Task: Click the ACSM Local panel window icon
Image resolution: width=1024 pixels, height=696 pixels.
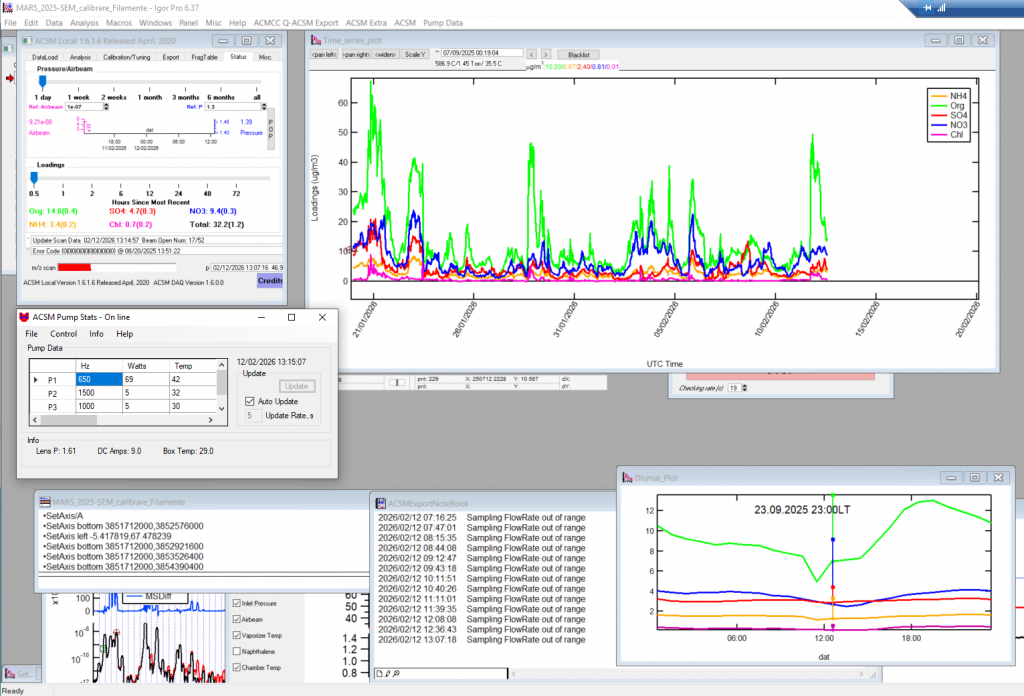Action: point(28,40)
